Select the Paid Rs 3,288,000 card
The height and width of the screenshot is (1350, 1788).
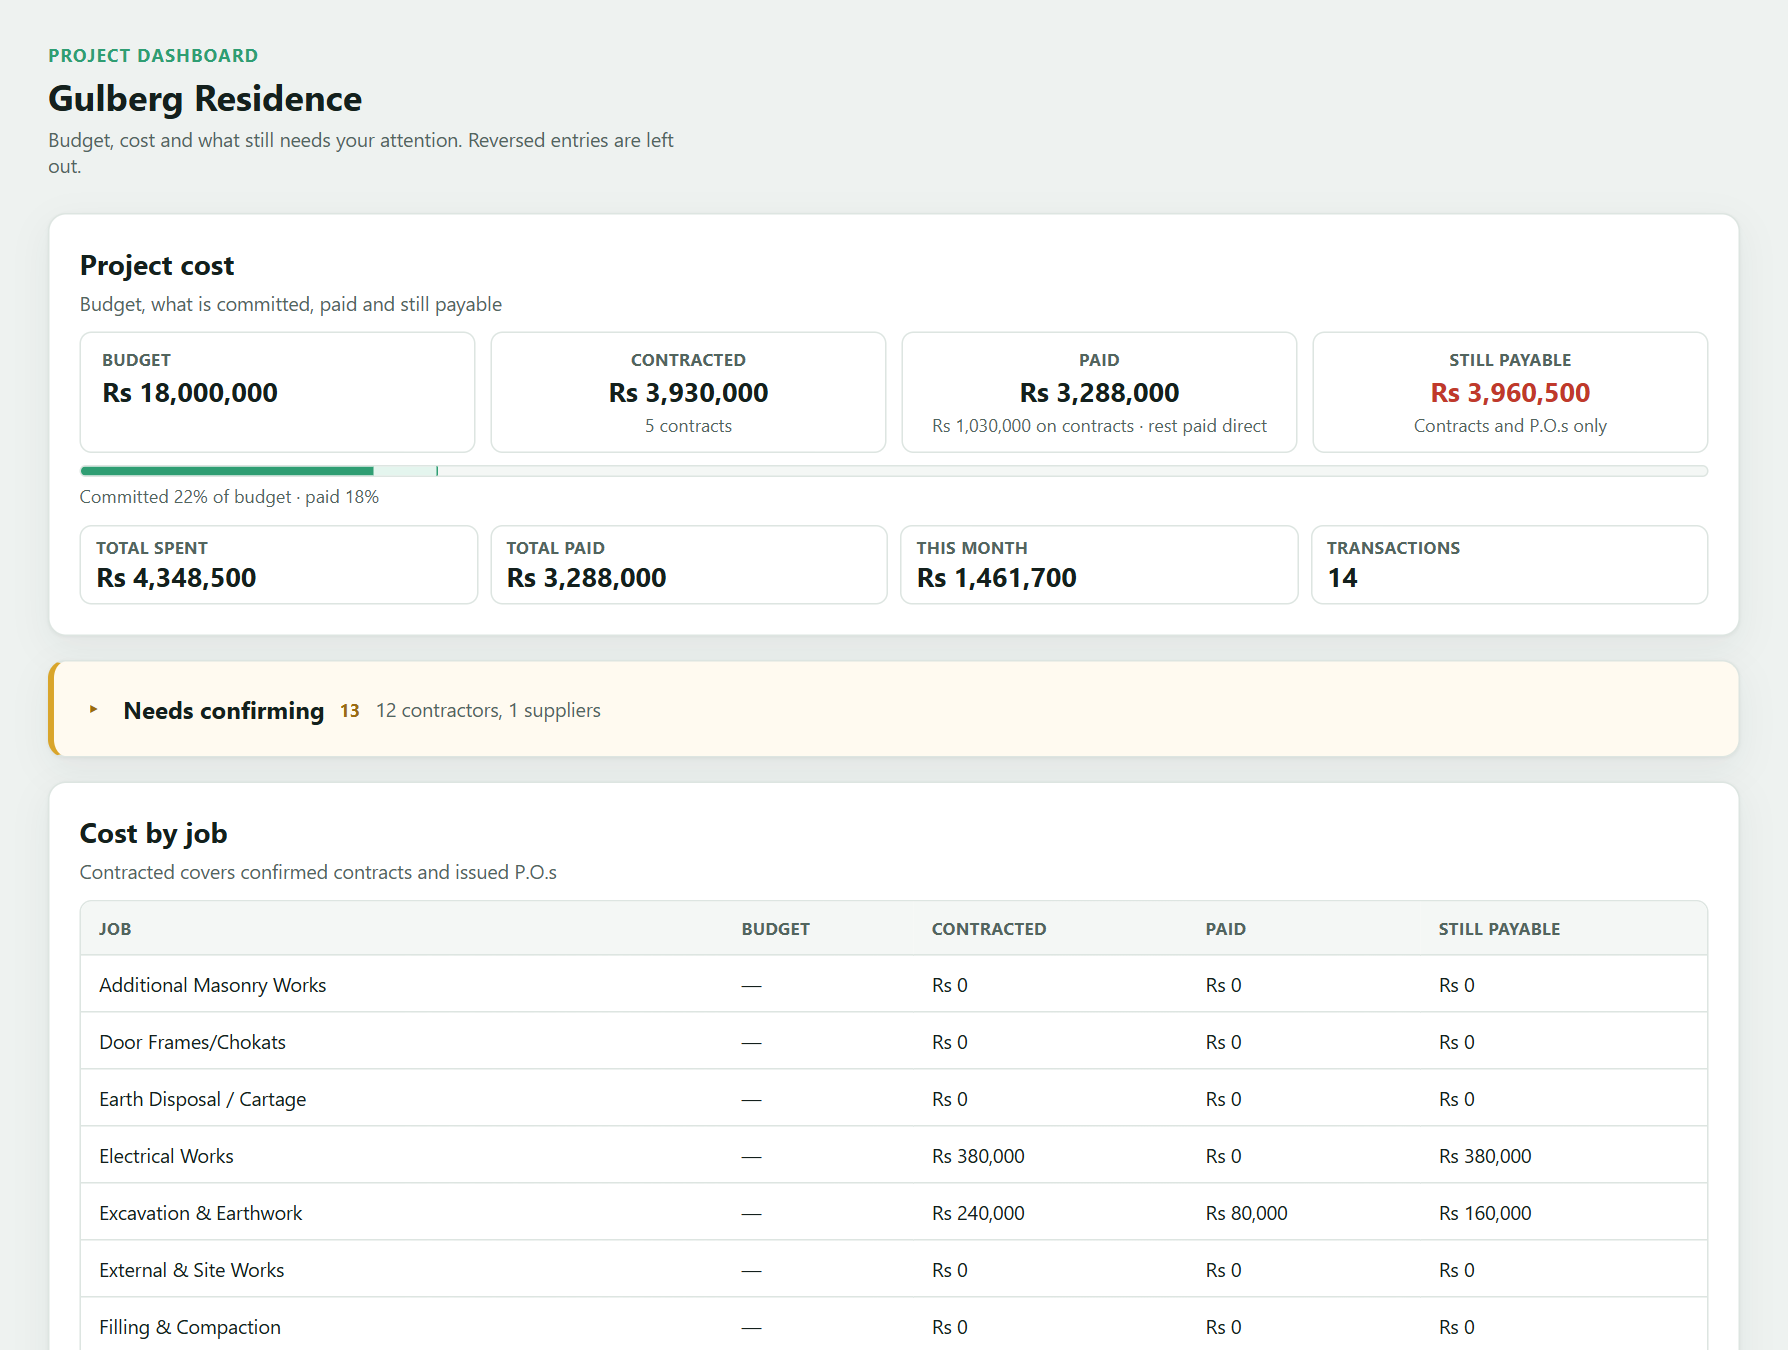pyautogui.click(x=1099, y=392)
